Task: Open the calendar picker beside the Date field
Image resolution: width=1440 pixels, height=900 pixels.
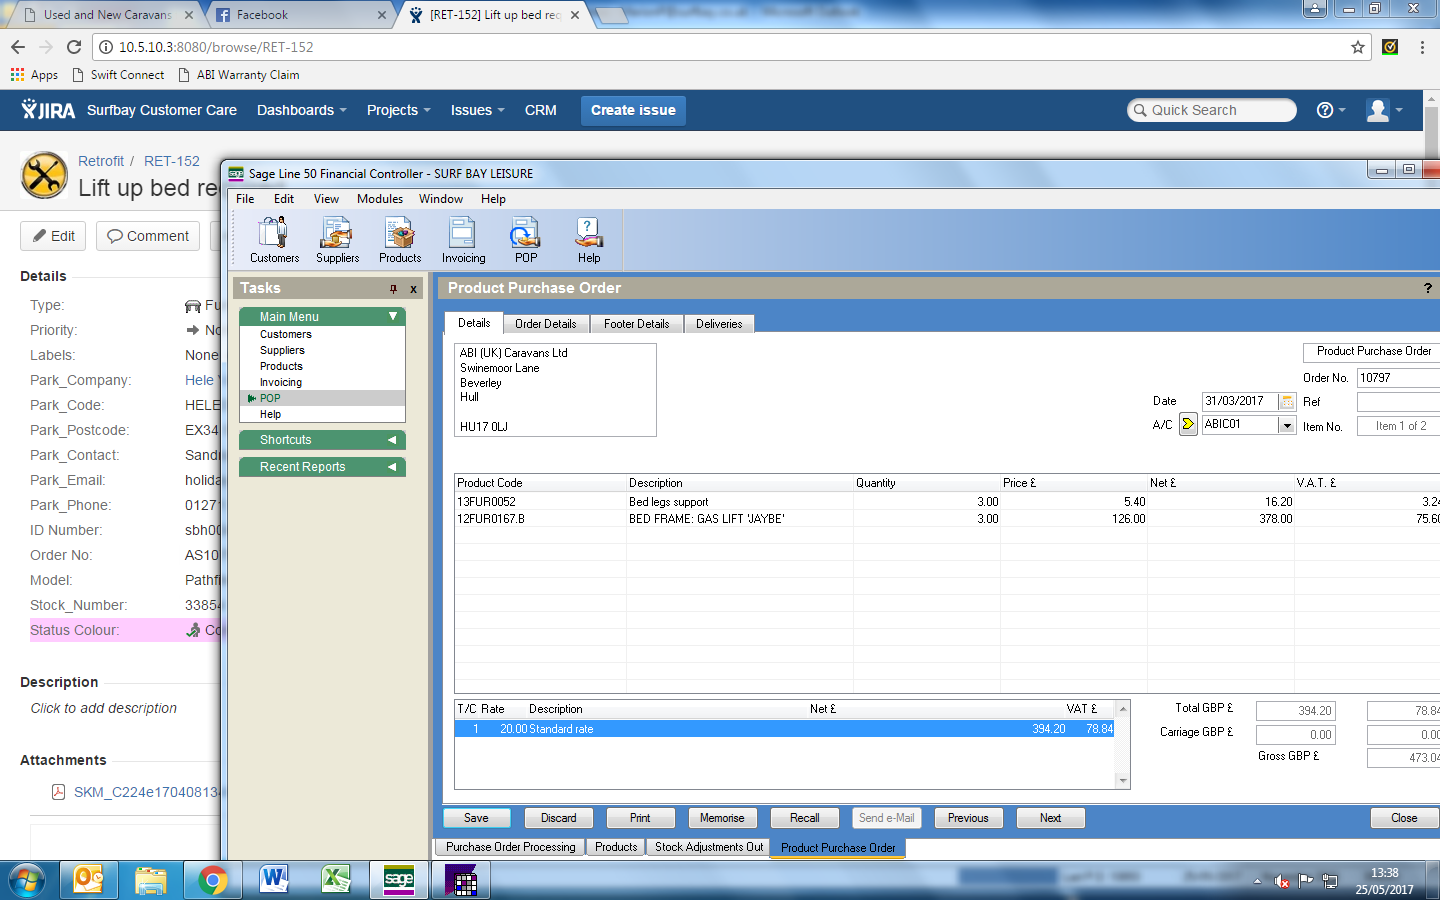Action: coord(1287,401)
